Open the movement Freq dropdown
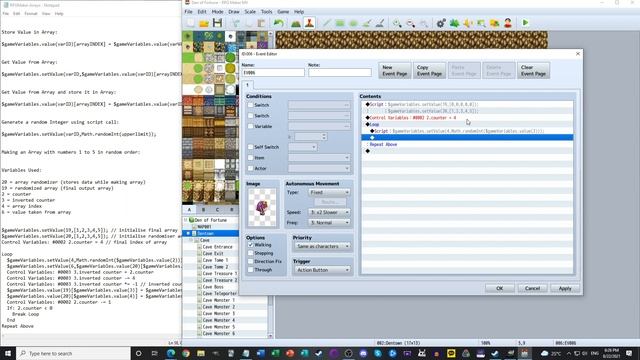Image resolution: width=640 pixels, height=360 pixels. click(329, 223)
